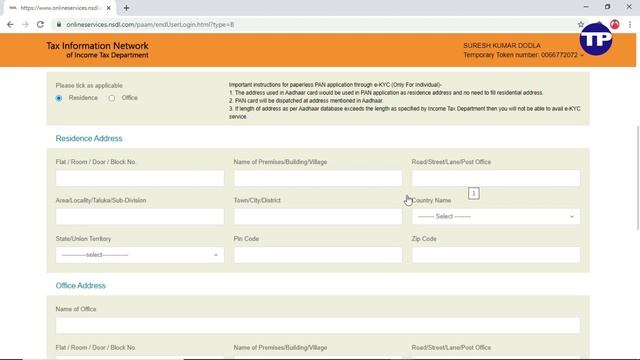Open the Chrome three-dot menu
Image resolution: width=640 pixels, height=360 pixels.
[630, 24]
